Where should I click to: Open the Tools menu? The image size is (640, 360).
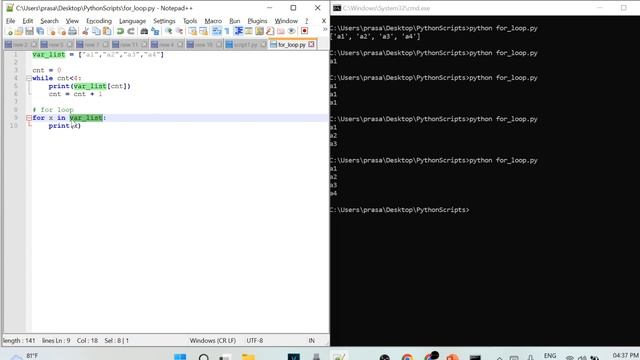190,21
